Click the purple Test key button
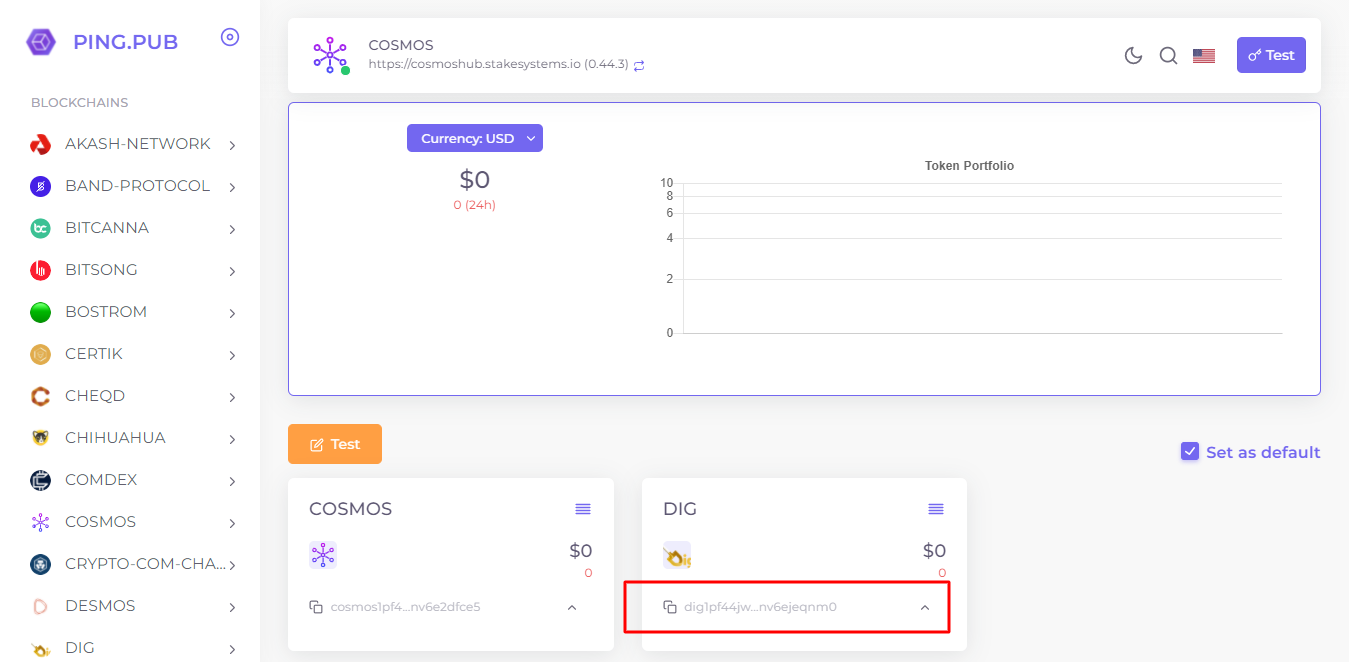Viewport: 1349px width, 662px height. [x=1271, y=55]
